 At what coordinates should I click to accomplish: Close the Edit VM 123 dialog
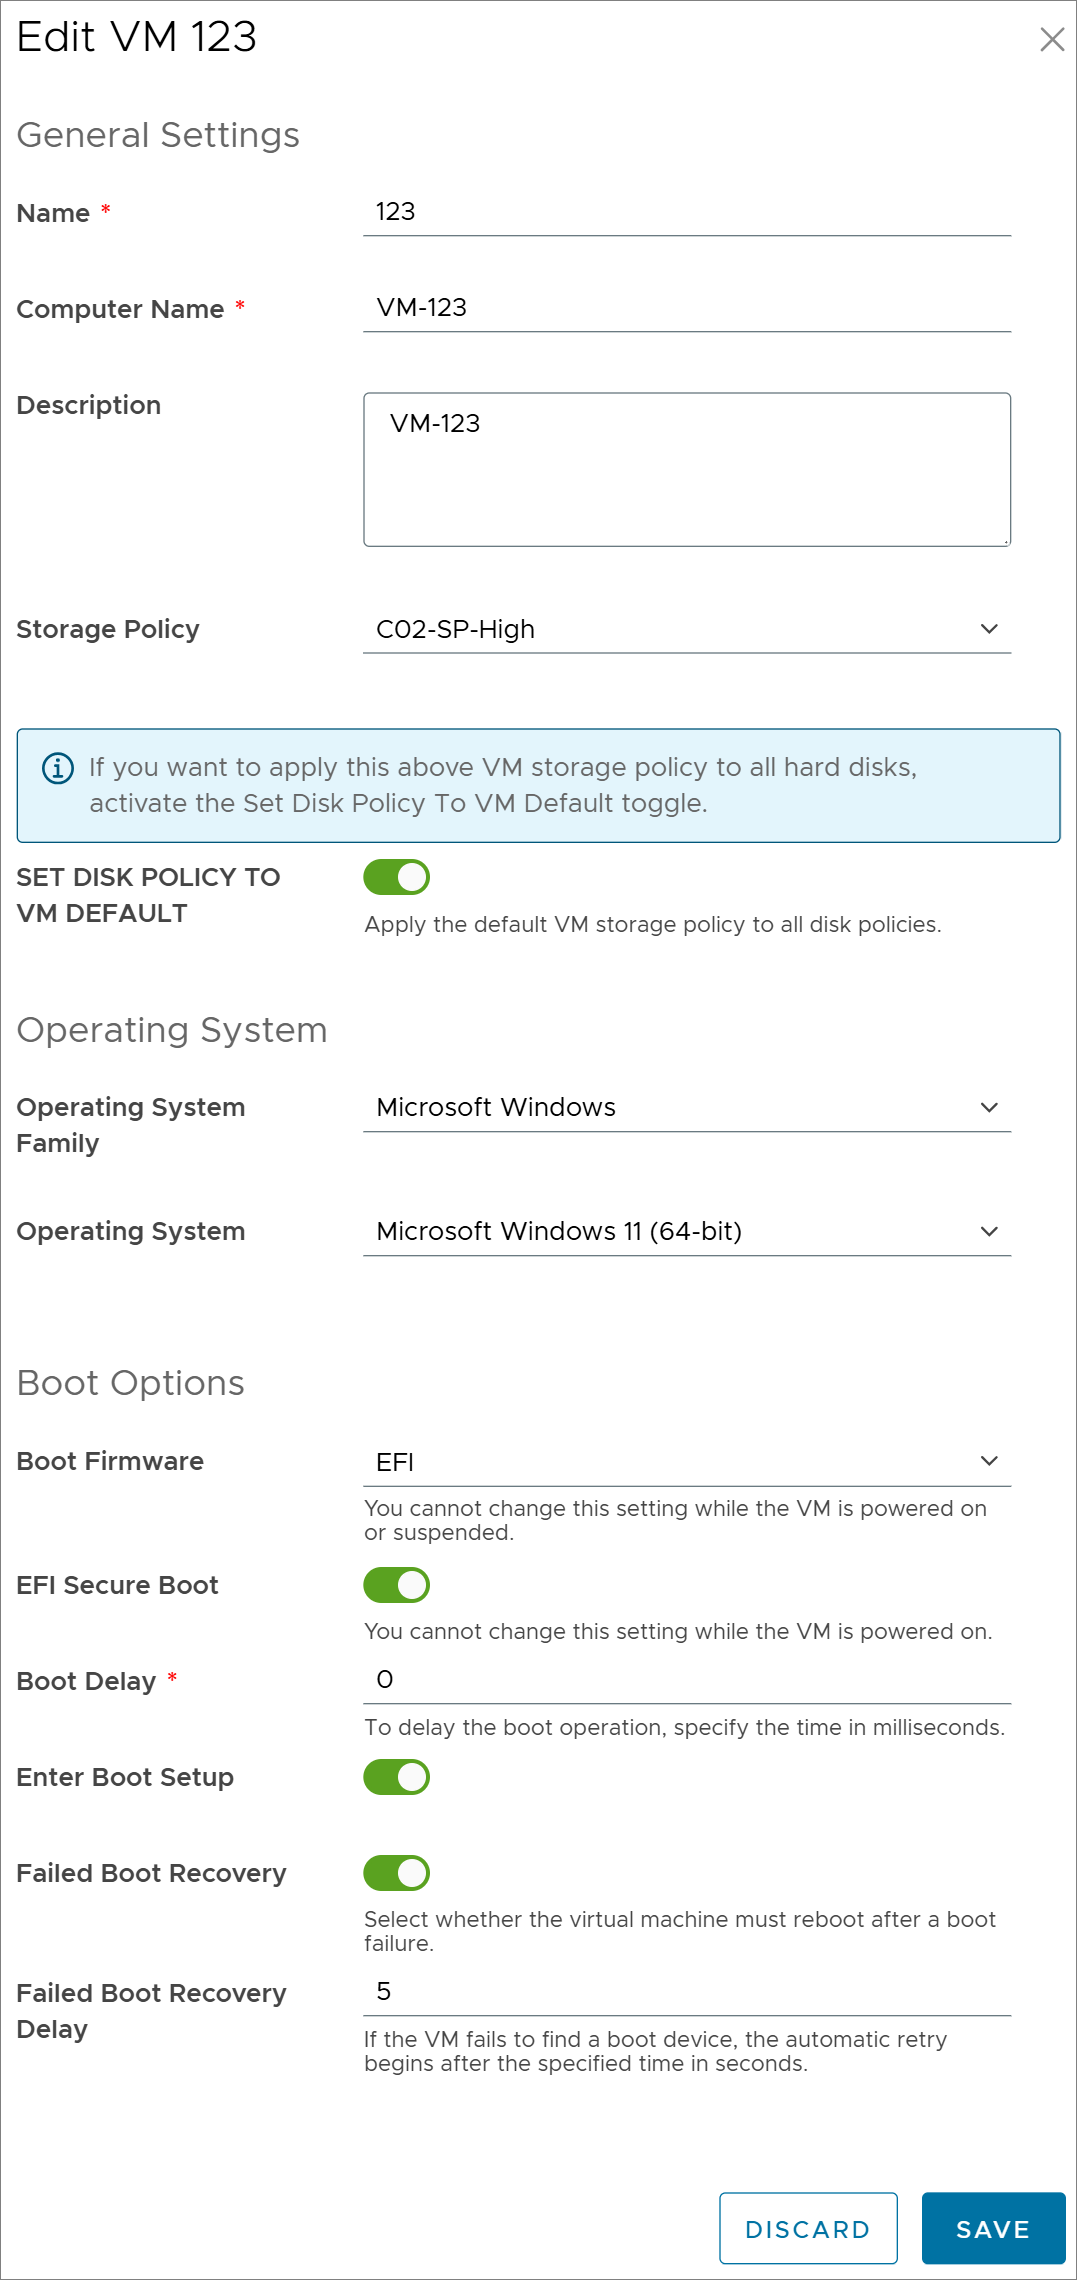click(1052, 39)
